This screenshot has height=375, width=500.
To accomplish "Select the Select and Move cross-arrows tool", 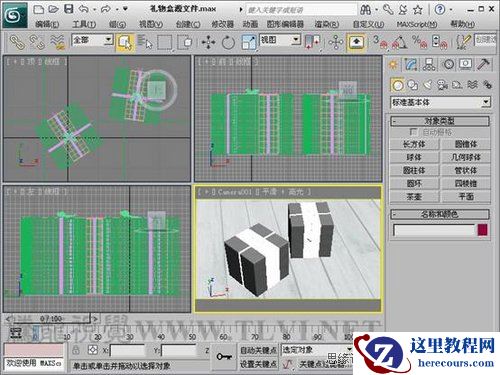I will 208,43.
